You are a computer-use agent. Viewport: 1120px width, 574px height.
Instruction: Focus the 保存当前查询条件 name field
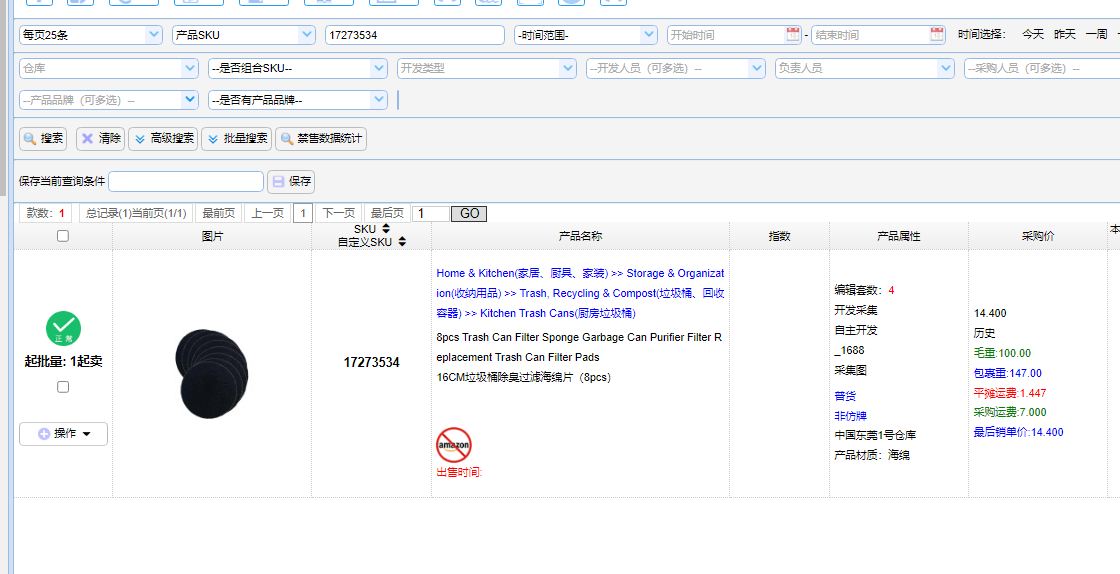[x=186, y=181]
